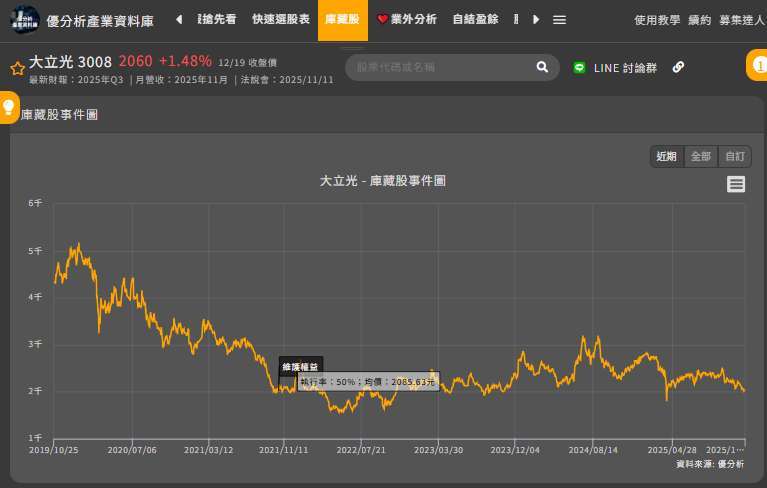Image resolution: width=767 pixels, height=488 pixels.
Task: Open the chart export context menu
Action: tap(736, 184)
